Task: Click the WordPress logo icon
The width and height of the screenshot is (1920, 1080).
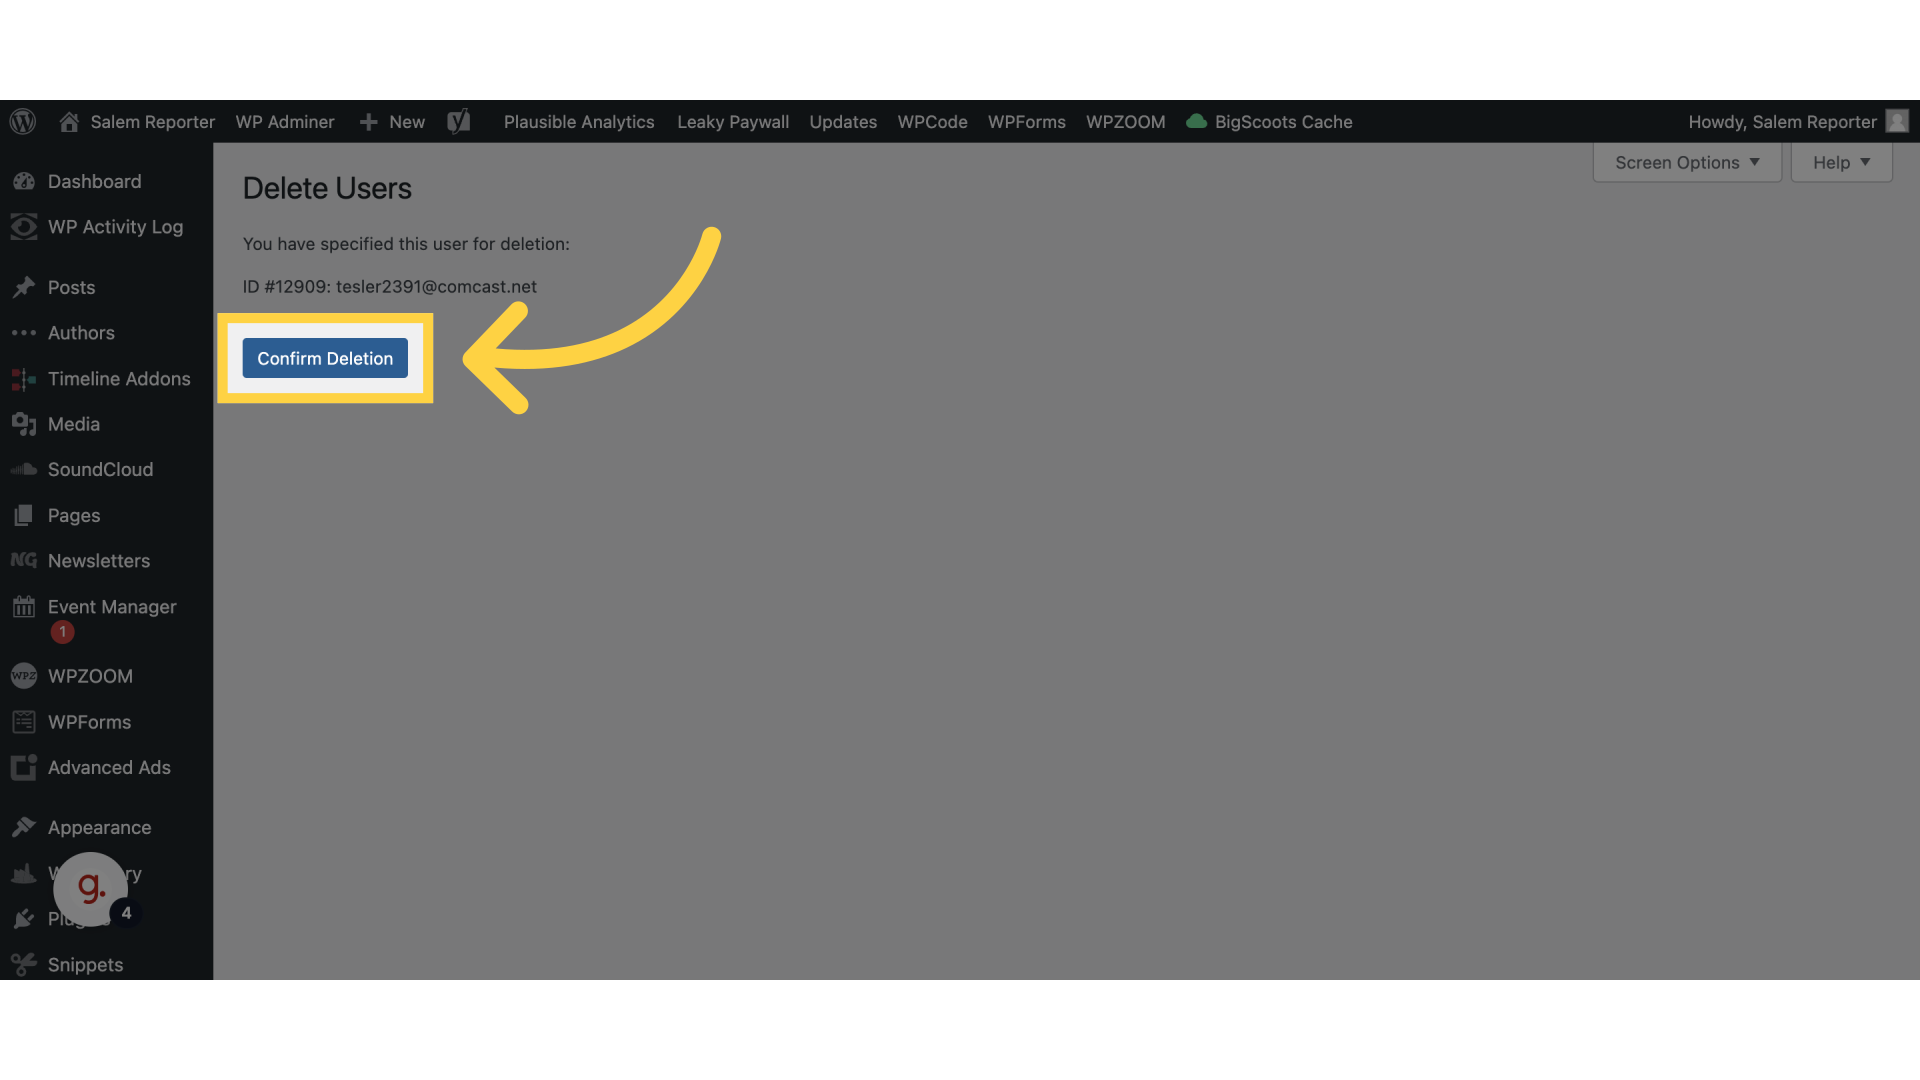Action: 24,120
